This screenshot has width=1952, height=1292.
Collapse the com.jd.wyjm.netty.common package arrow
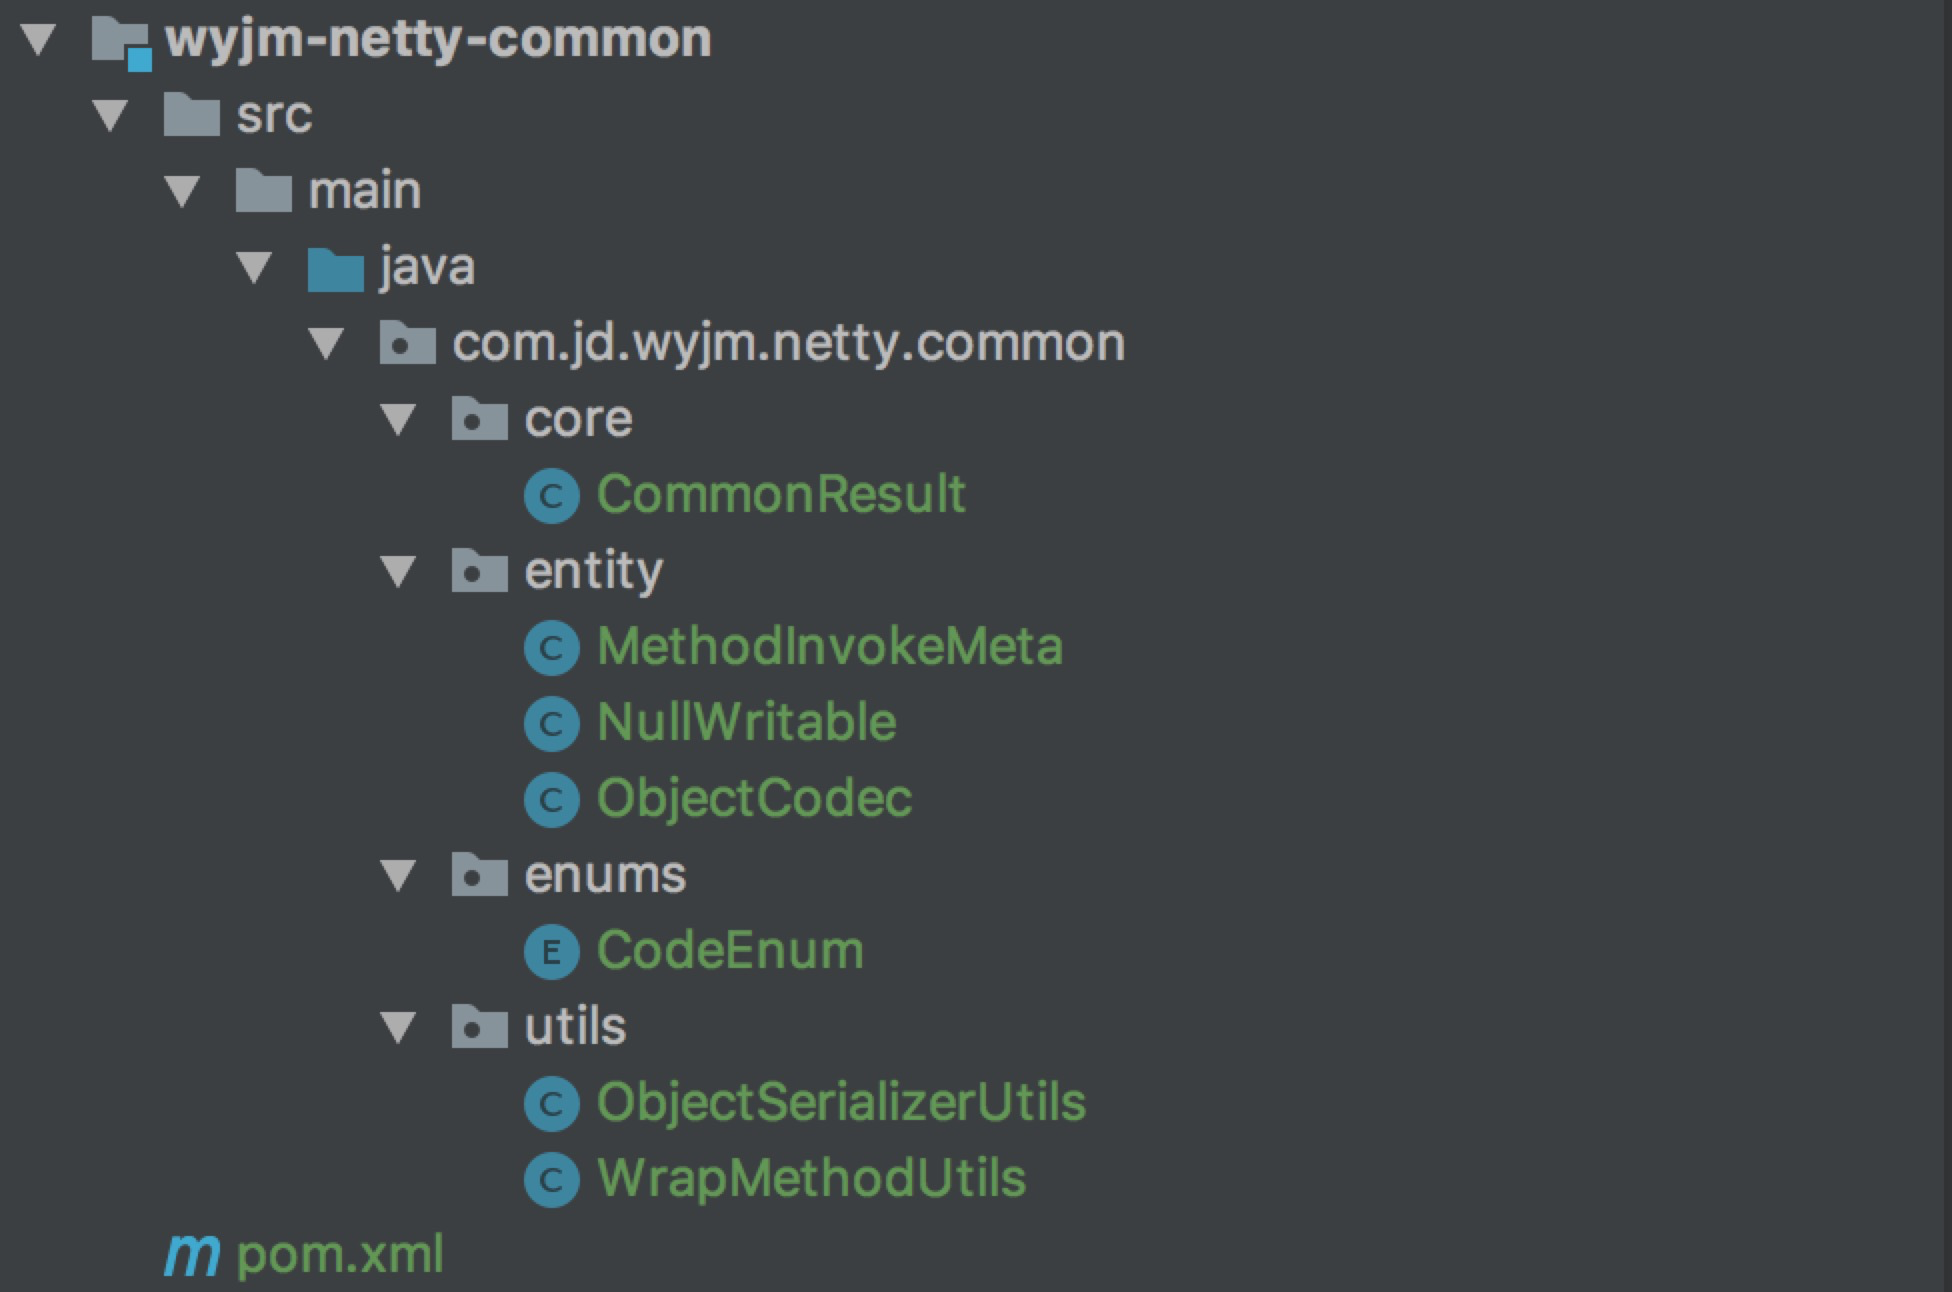[326, 344]
